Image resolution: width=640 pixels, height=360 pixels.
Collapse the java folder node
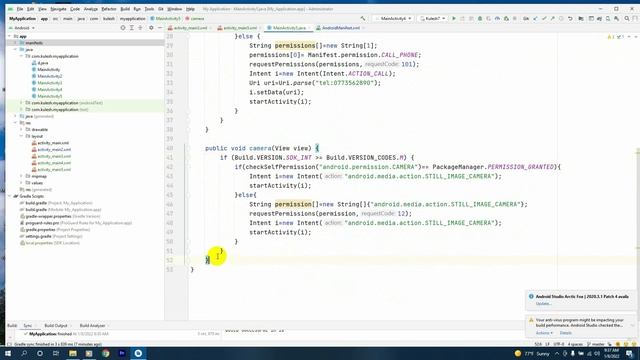(16, 49)
